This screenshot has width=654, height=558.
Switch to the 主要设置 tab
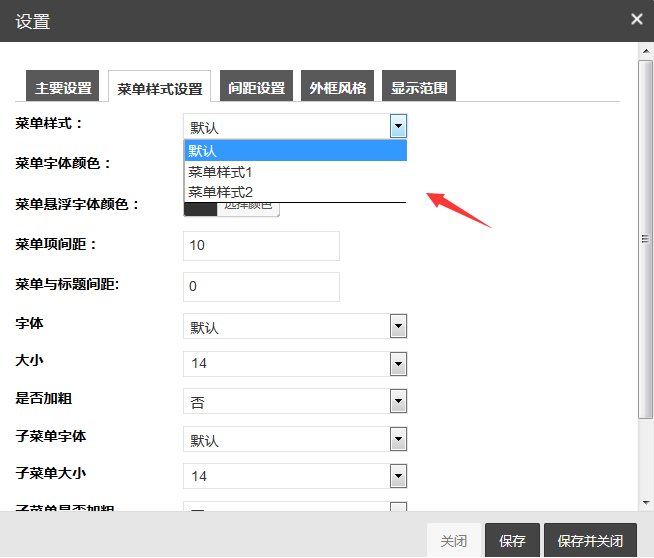pyautogui.click(x=63, y=86)
